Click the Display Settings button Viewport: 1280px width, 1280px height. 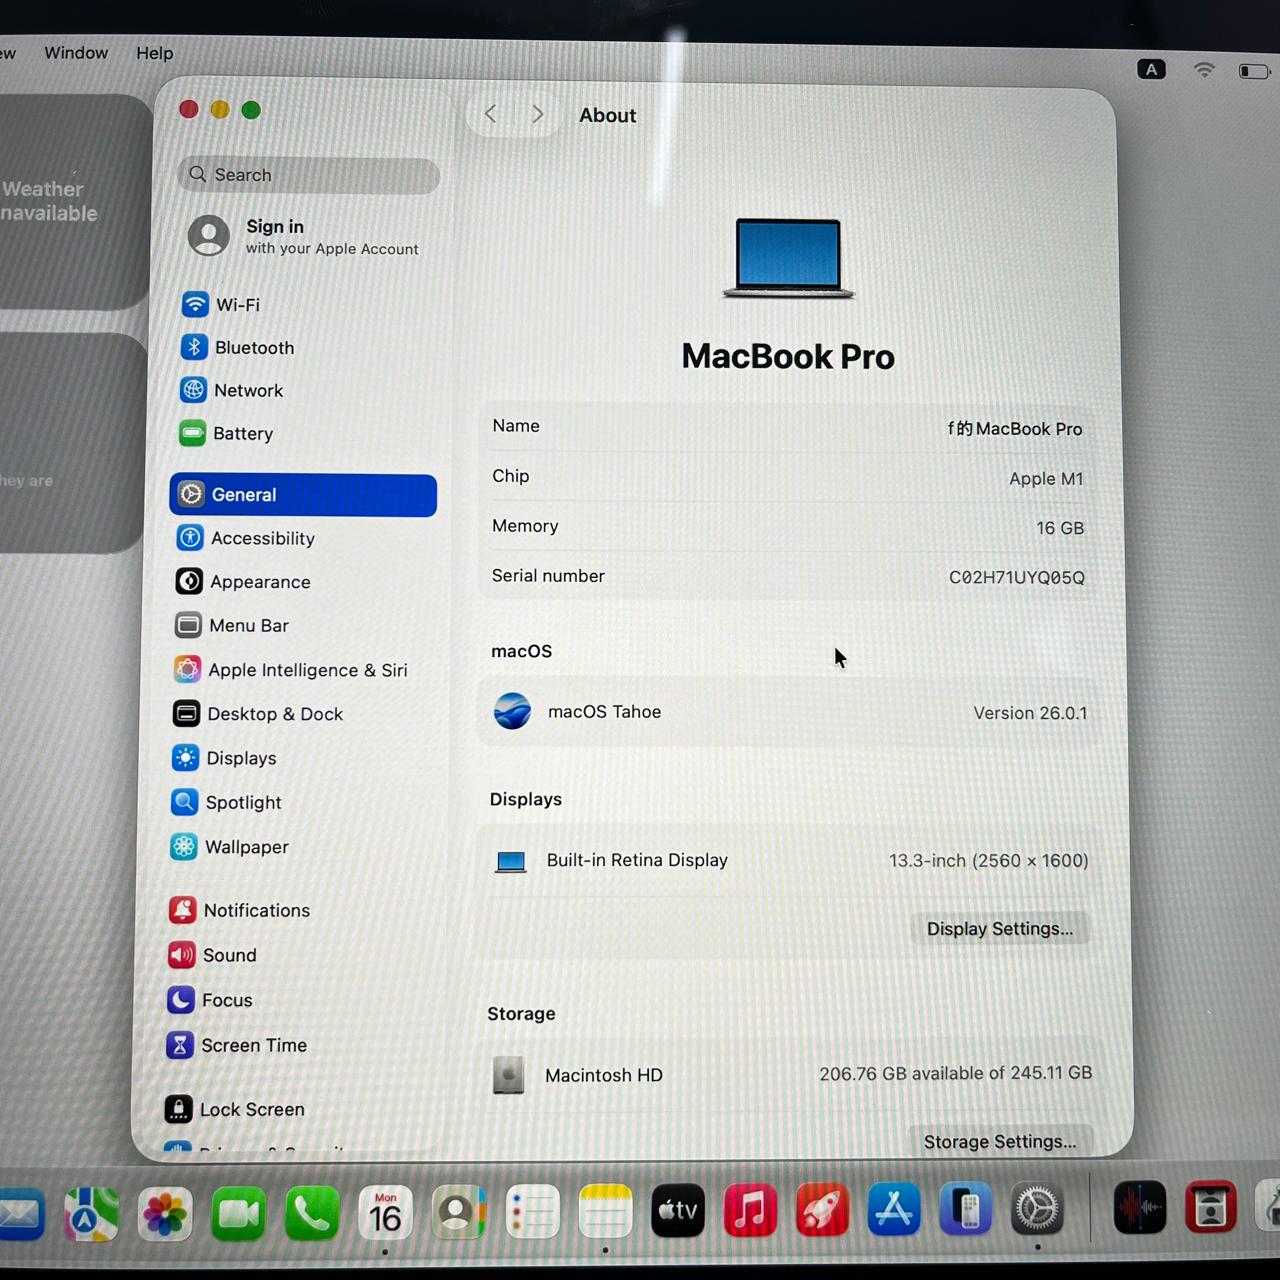pos(999,929)
